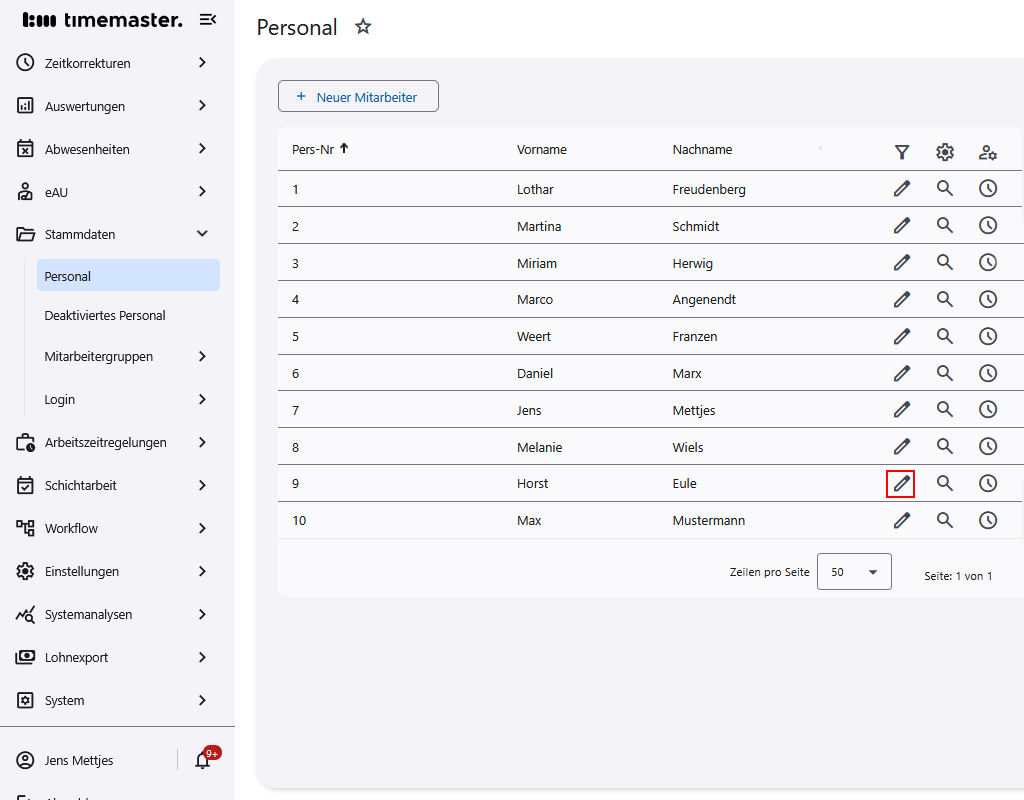The height and width of the screenshot is (800, 1024).
Task: Open notifications bell with 9+ badge
Action: (203, 760)
